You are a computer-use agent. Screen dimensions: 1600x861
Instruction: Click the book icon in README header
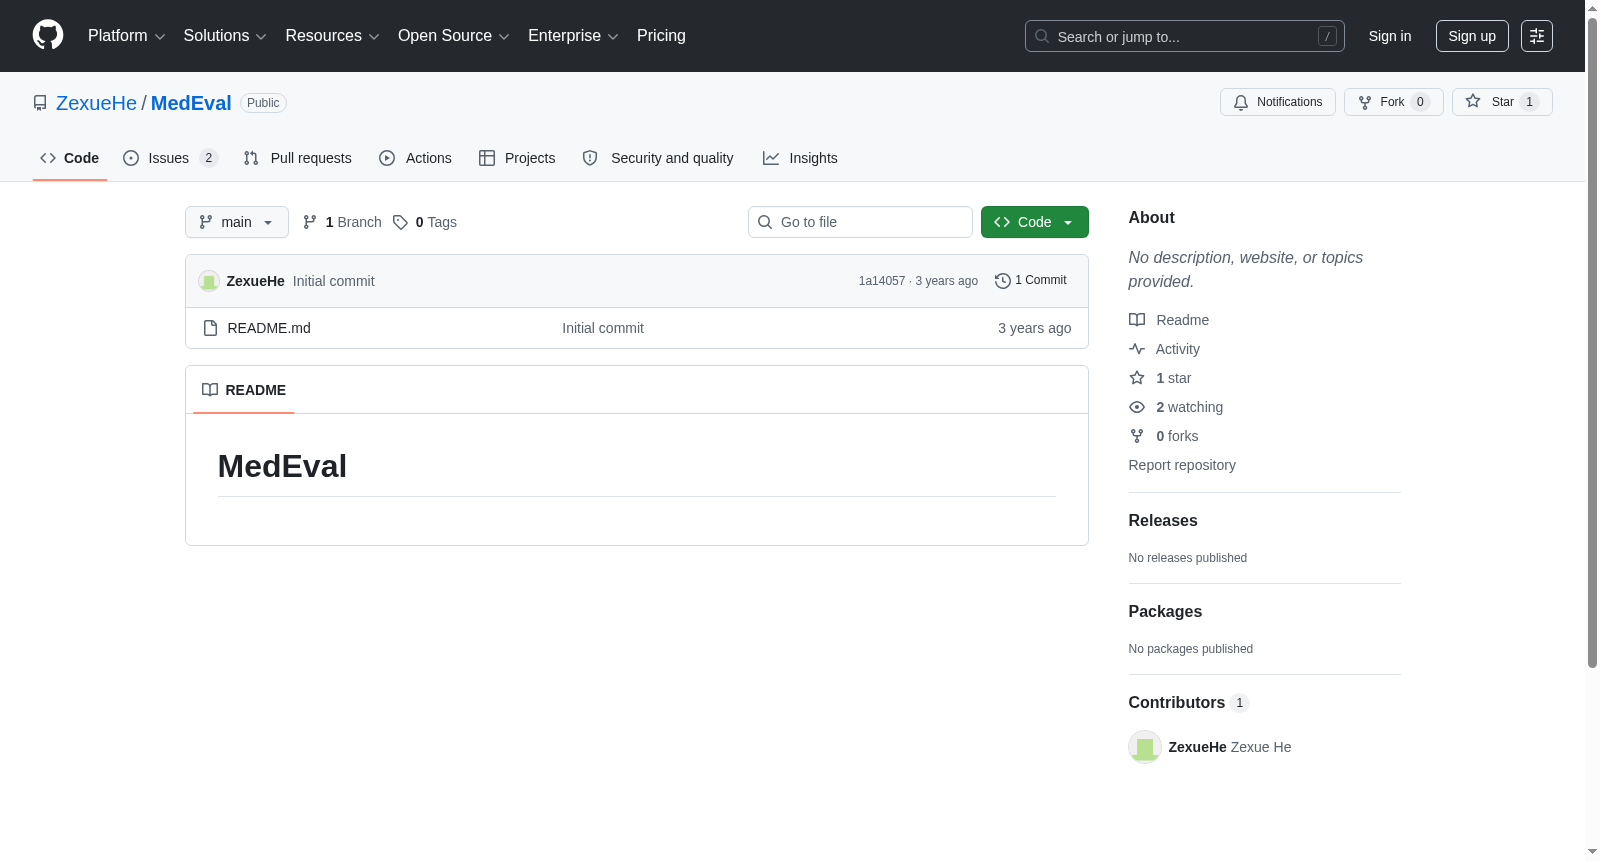pyautogui.click(x=210, y=390)
